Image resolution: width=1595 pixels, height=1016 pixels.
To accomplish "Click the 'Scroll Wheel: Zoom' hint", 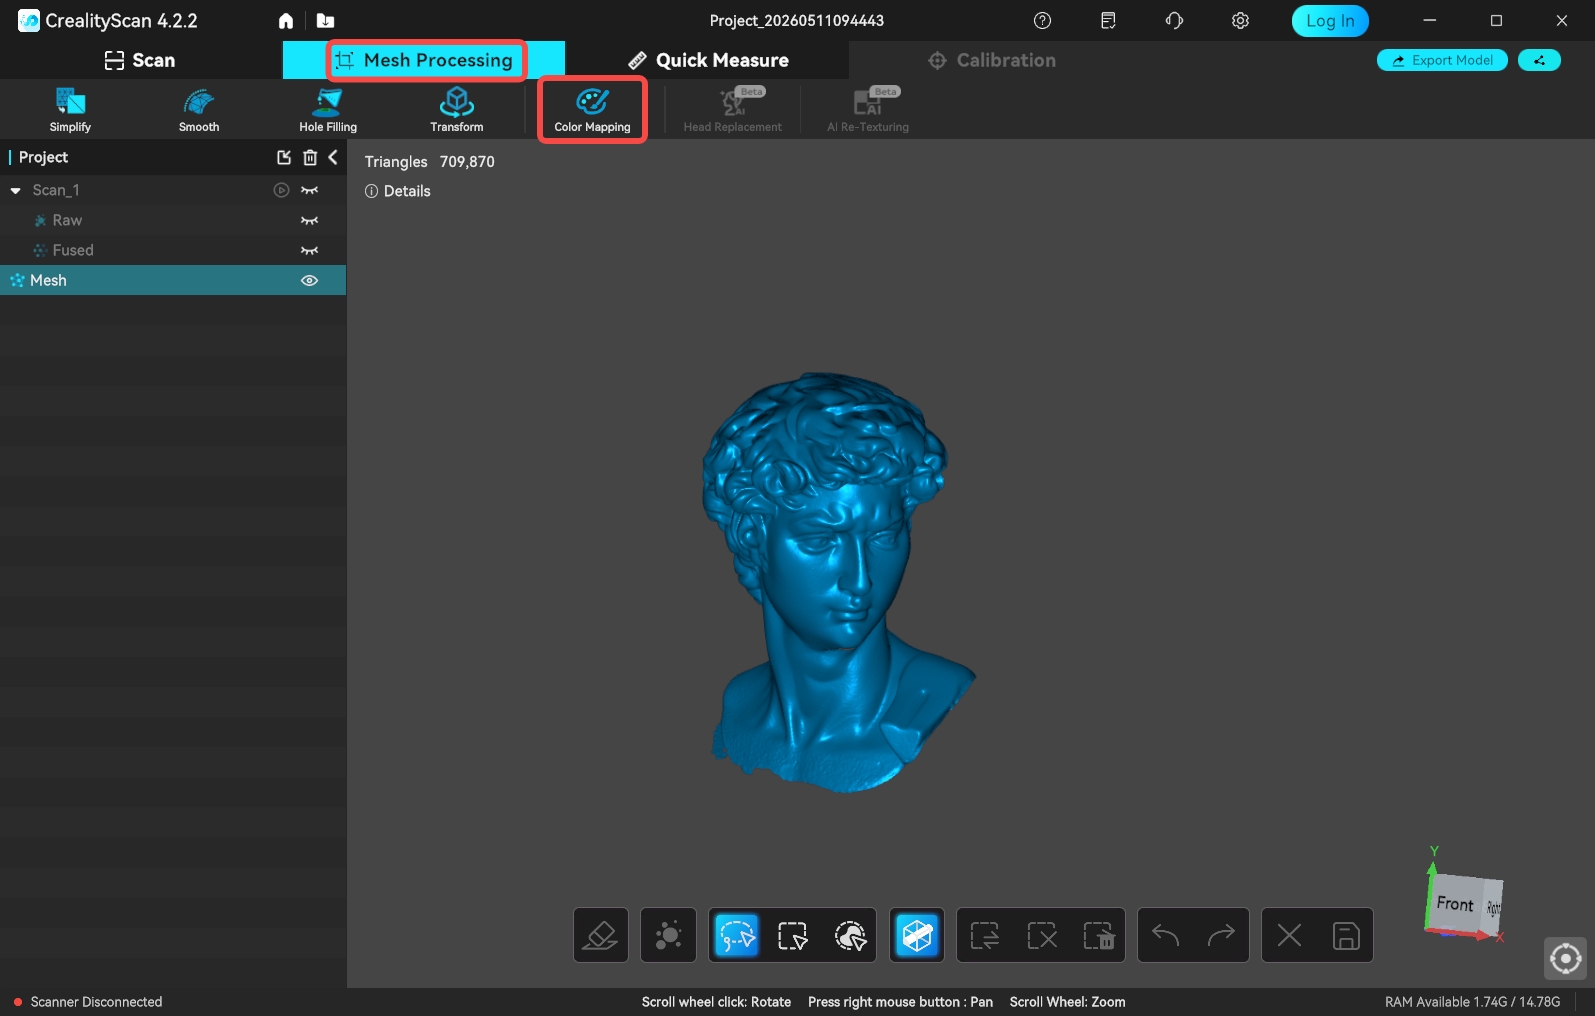I will tap(1067, 1002).
